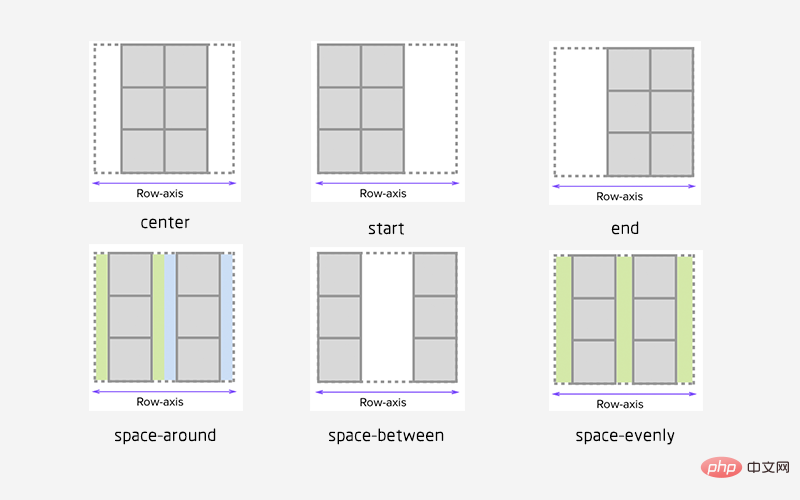Click the space-between diagram
This screenshot has width=800, height=500.
387,329
